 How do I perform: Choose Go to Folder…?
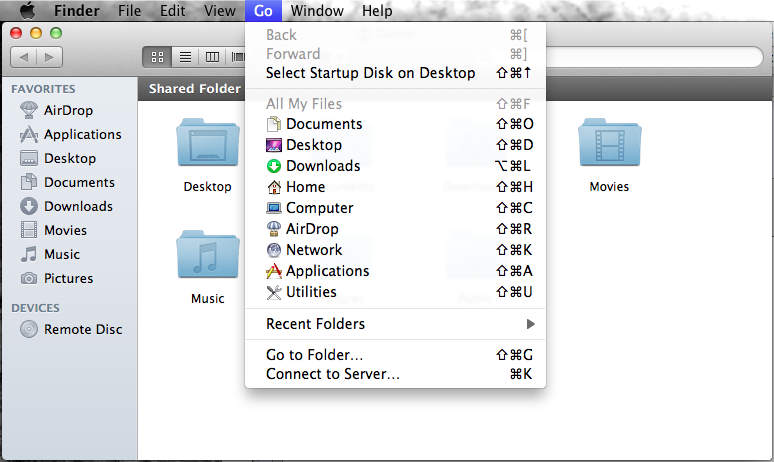395,355
